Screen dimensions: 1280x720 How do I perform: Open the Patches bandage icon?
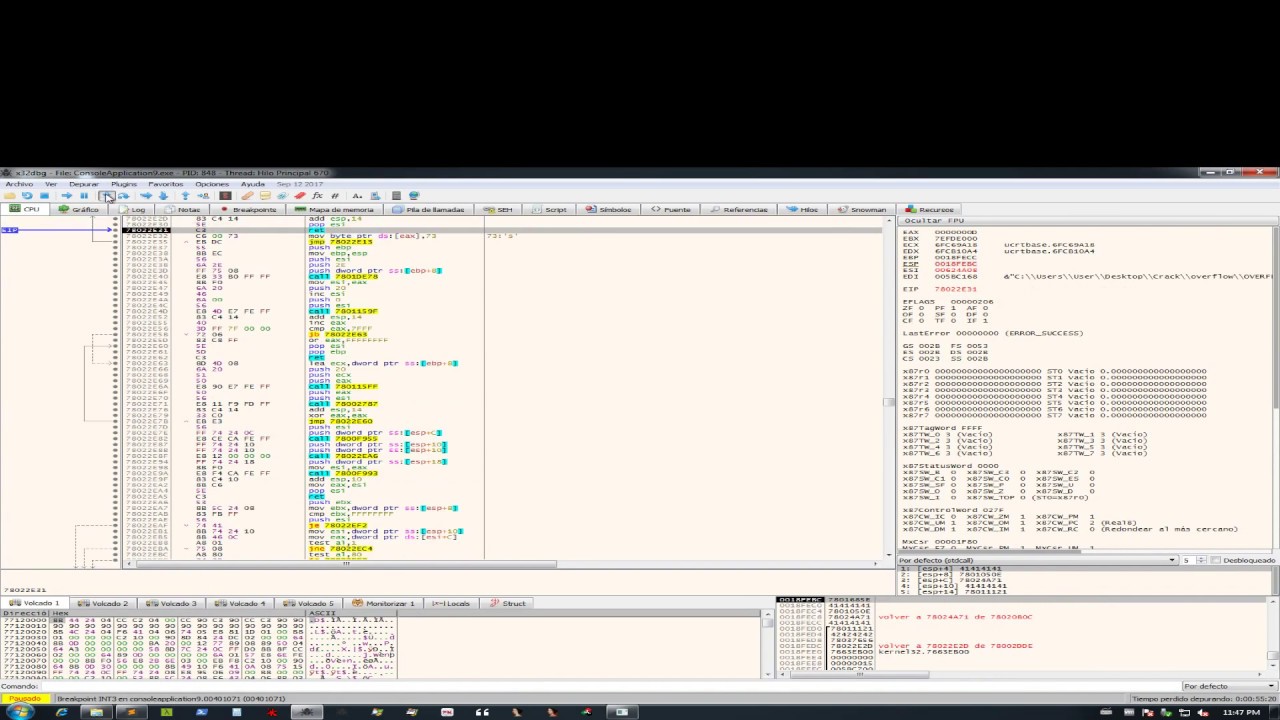click(x=247, y=196)
